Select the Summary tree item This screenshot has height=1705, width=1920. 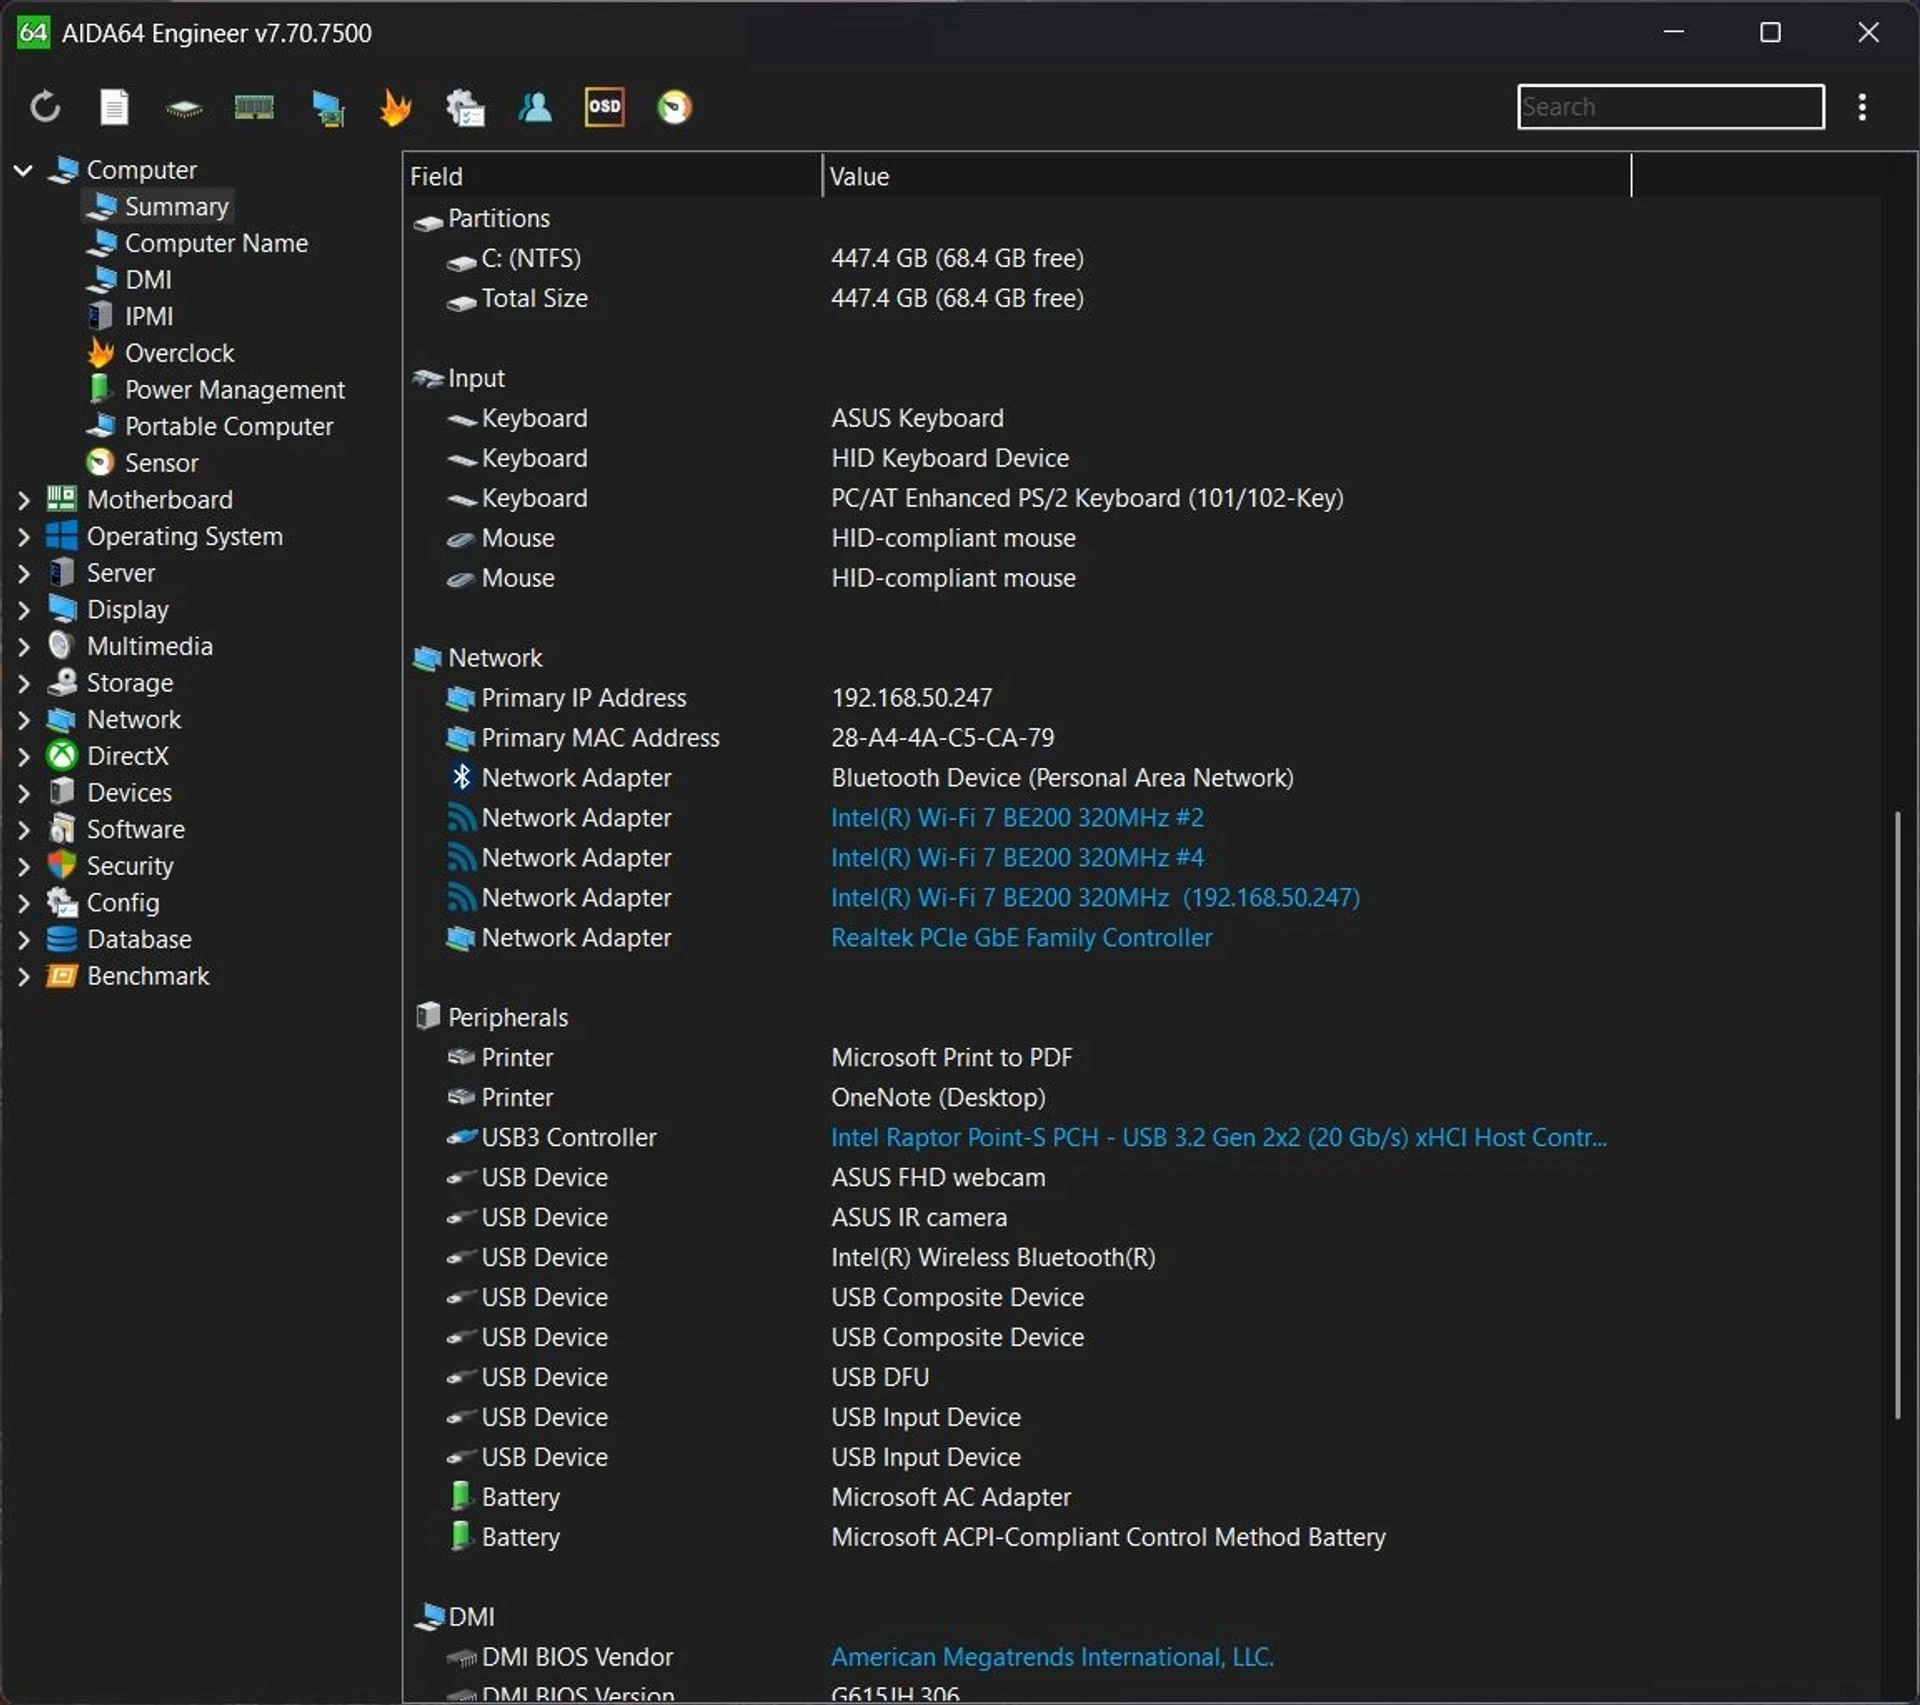[x=176, y=206]
